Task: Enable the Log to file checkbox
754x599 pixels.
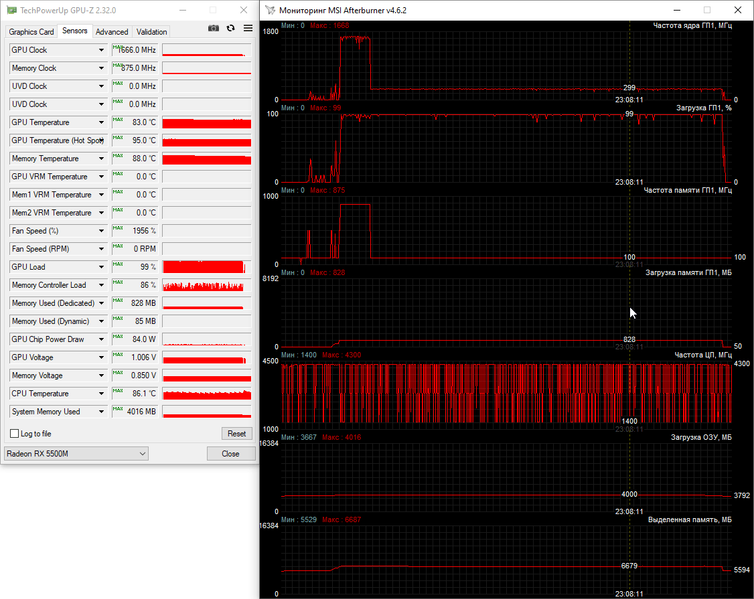Action: 14,433
